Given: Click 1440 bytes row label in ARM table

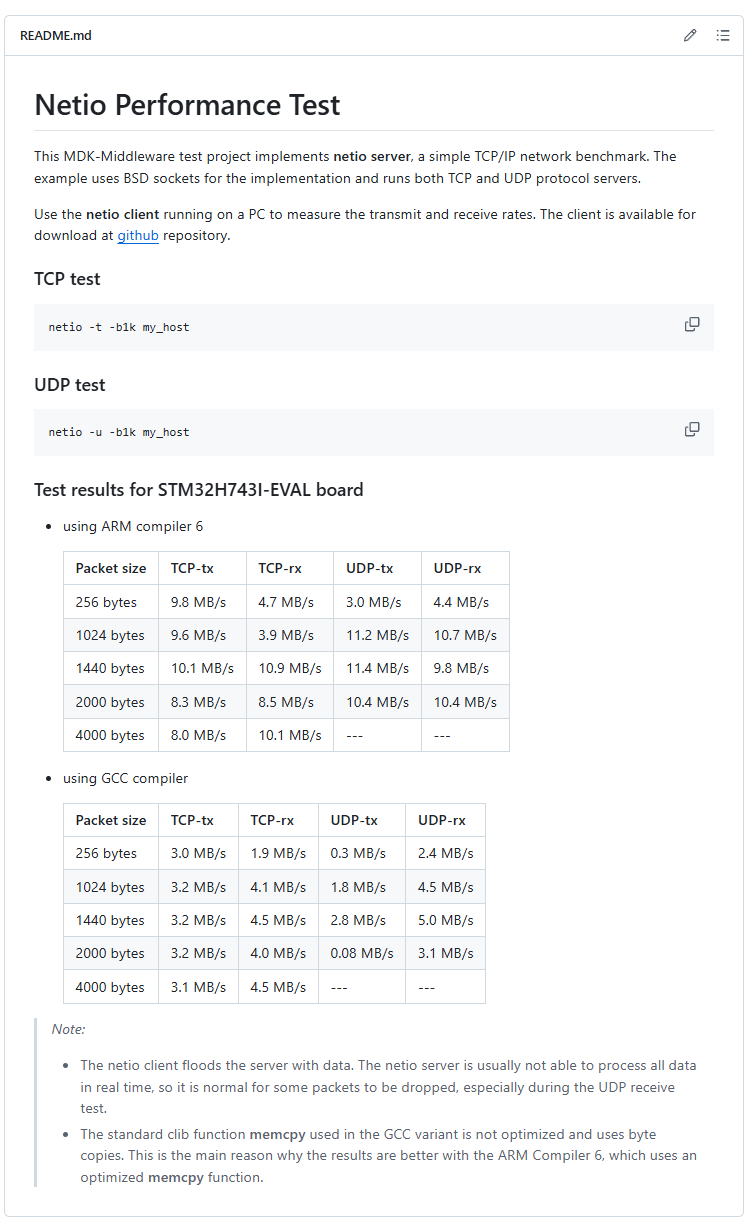Looking at the screenshot, I should click(111, 668).
